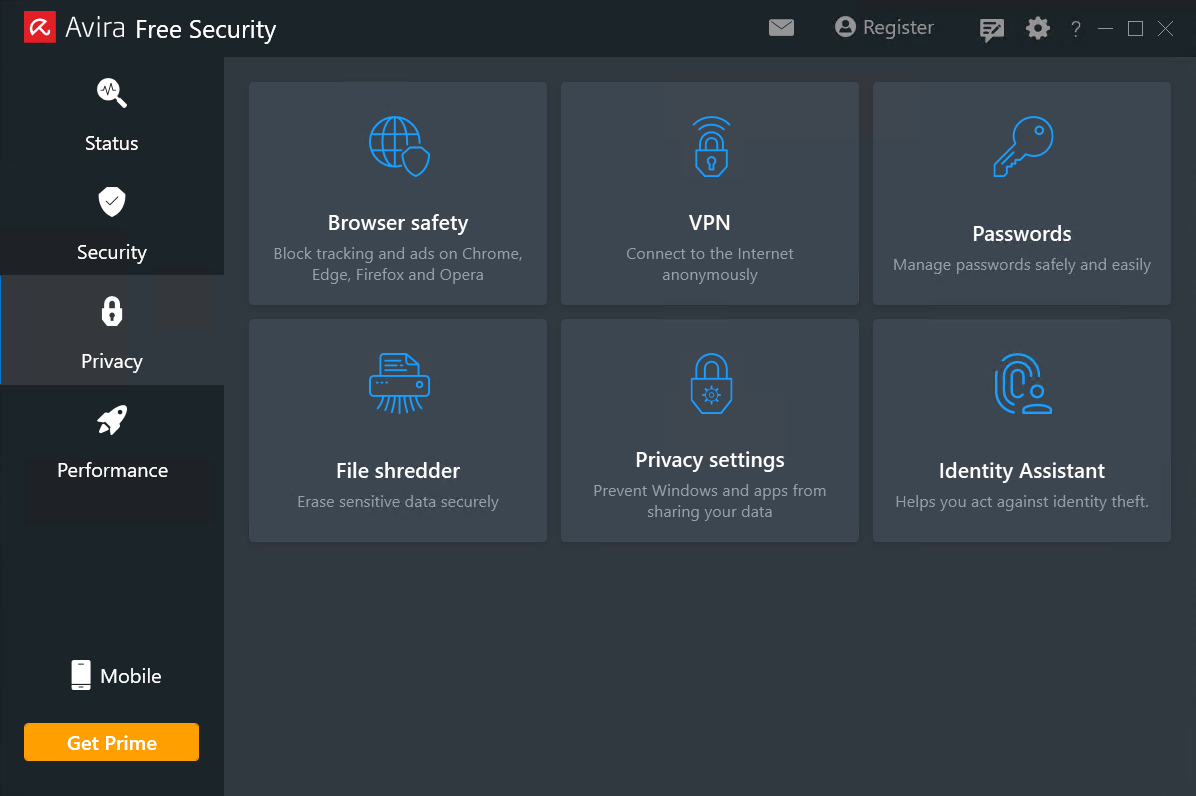Open the notifications envelope icon
Screen dimensions: 1196x796
(x=781, y=28)
